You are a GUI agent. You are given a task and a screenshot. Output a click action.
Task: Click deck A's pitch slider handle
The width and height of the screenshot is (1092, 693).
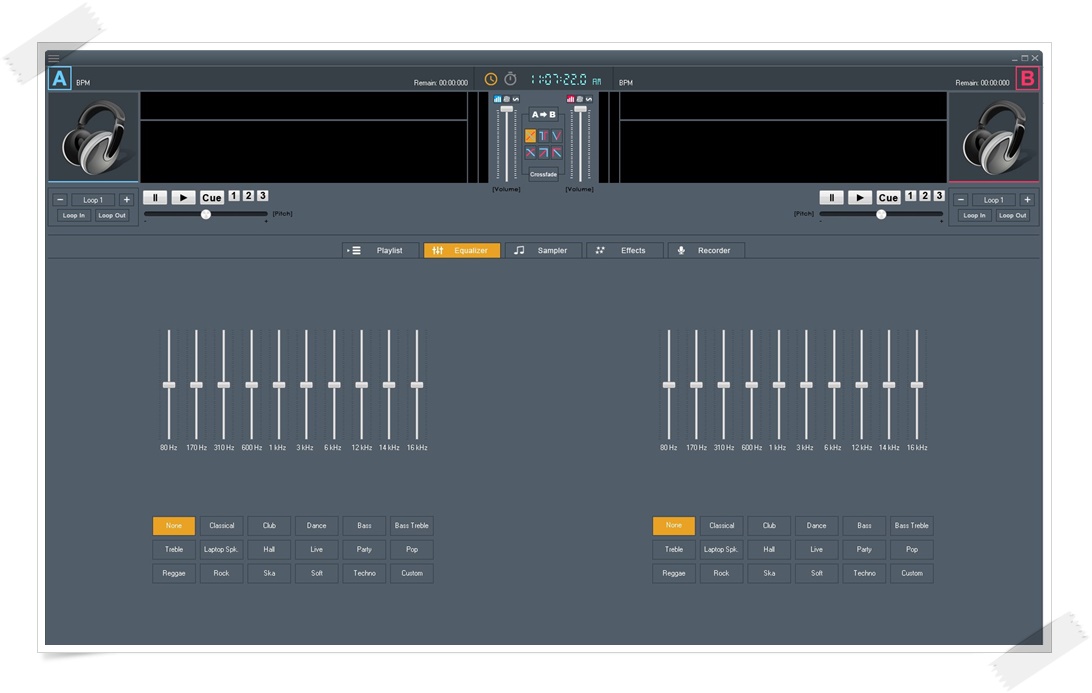tap(206, 214)
